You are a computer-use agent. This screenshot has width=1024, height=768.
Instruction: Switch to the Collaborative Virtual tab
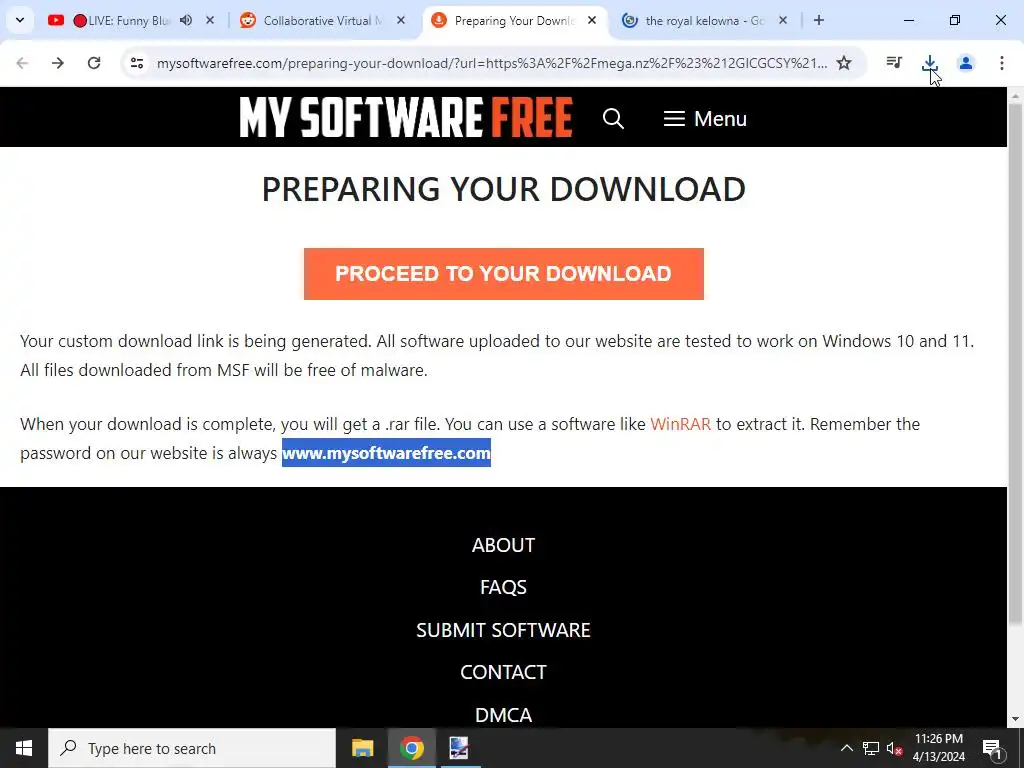[323, 20]
